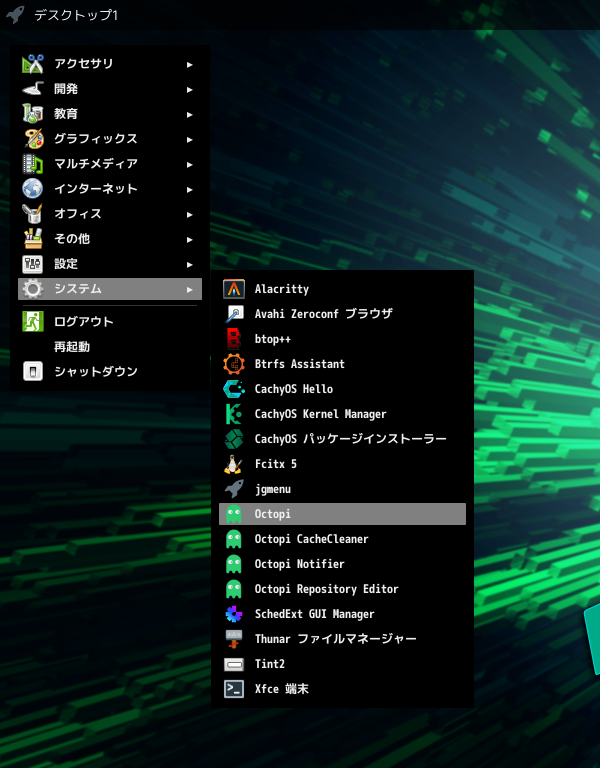Click the jgmenu rocket icon
The height and width of the screenshot is (768, 600).
[x=234, y=489]
